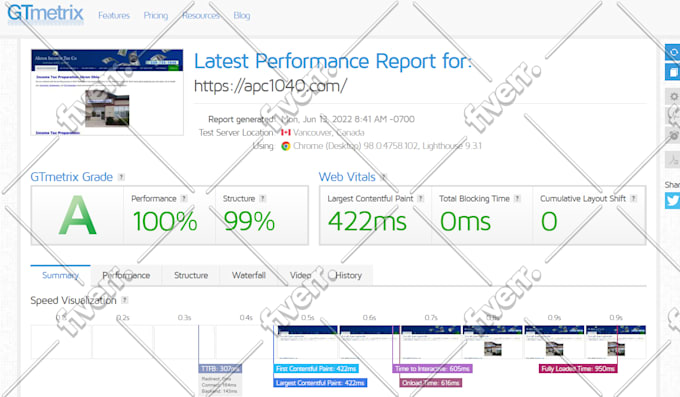Open the Video tab
This screenshot has height=397, width=680.
(301, 275)
